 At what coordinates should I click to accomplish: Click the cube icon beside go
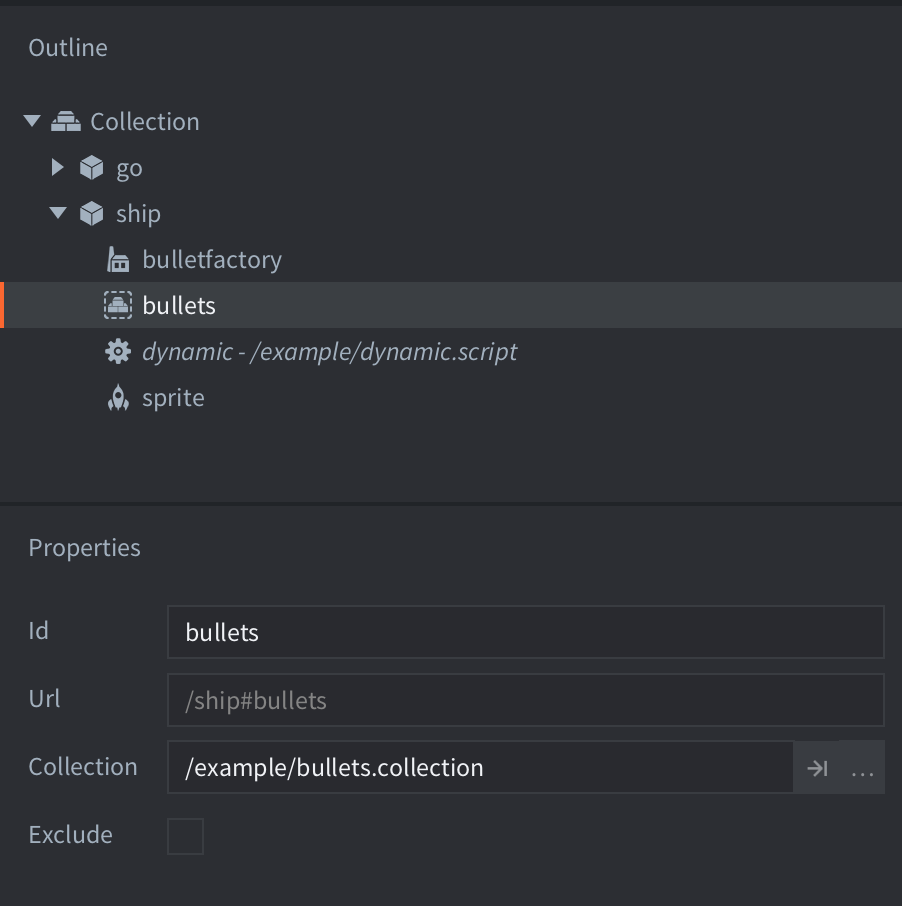coord(92,167)
